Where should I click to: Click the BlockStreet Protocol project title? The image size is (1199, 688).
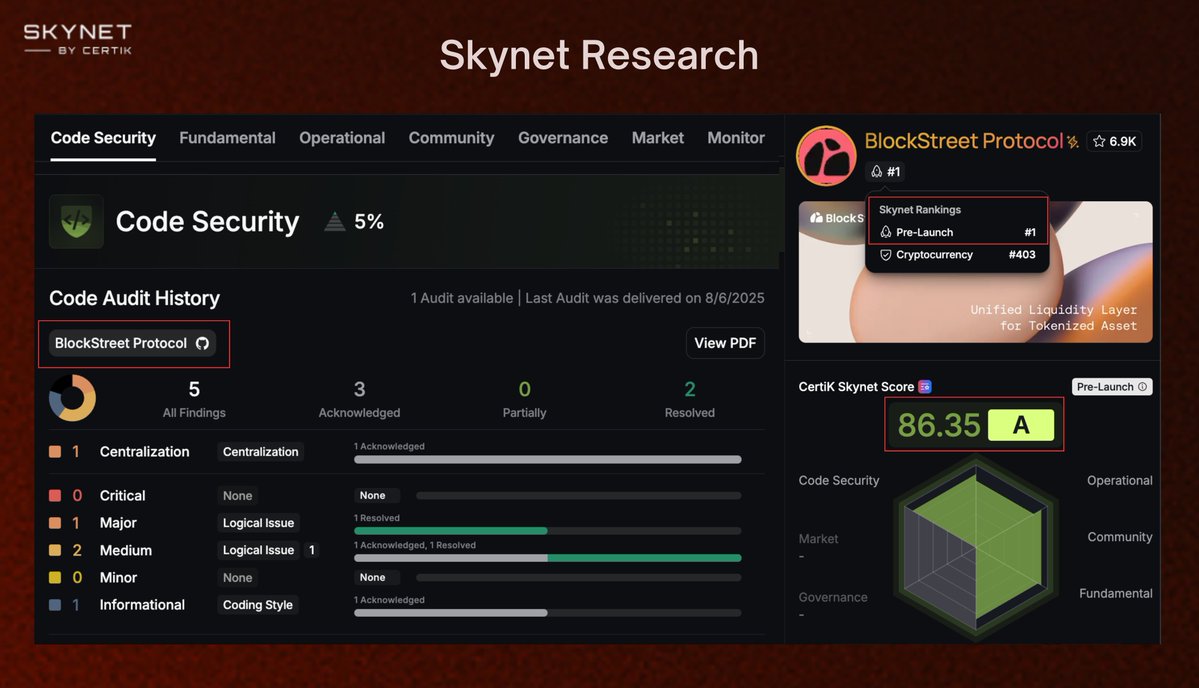963,141
